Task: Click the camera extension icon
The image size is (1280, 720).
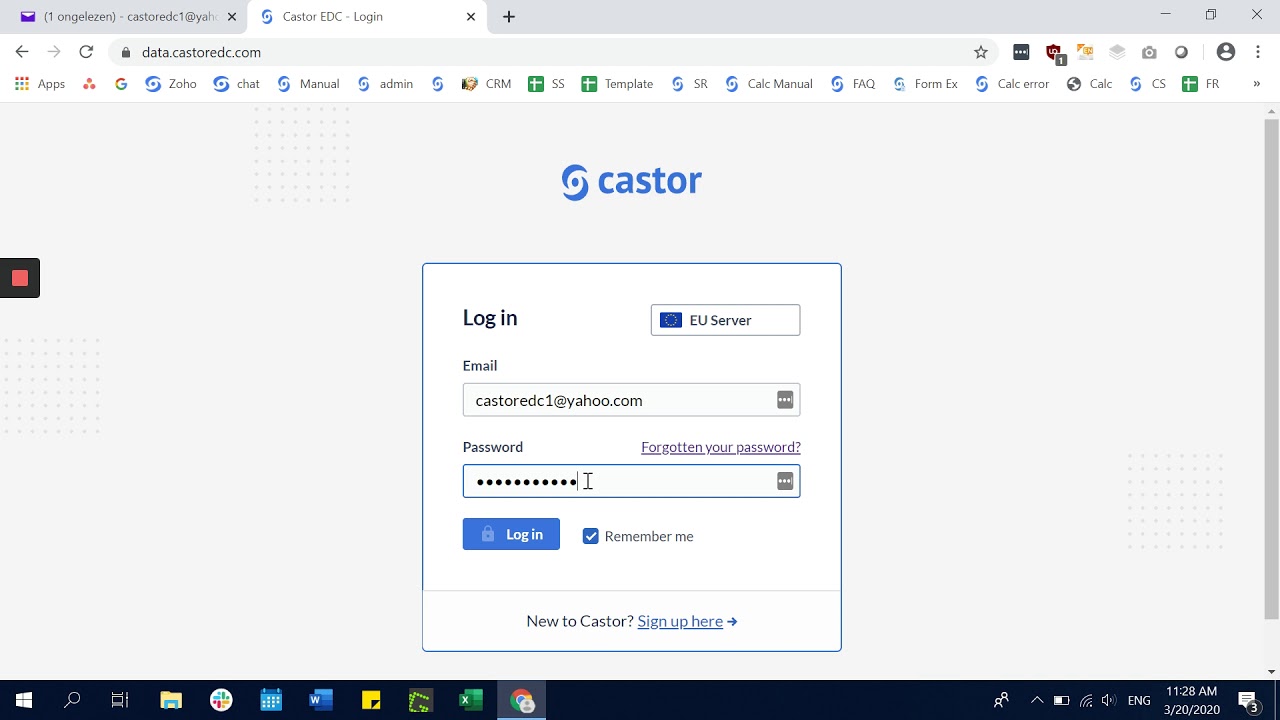Action: coord(1149,52)
